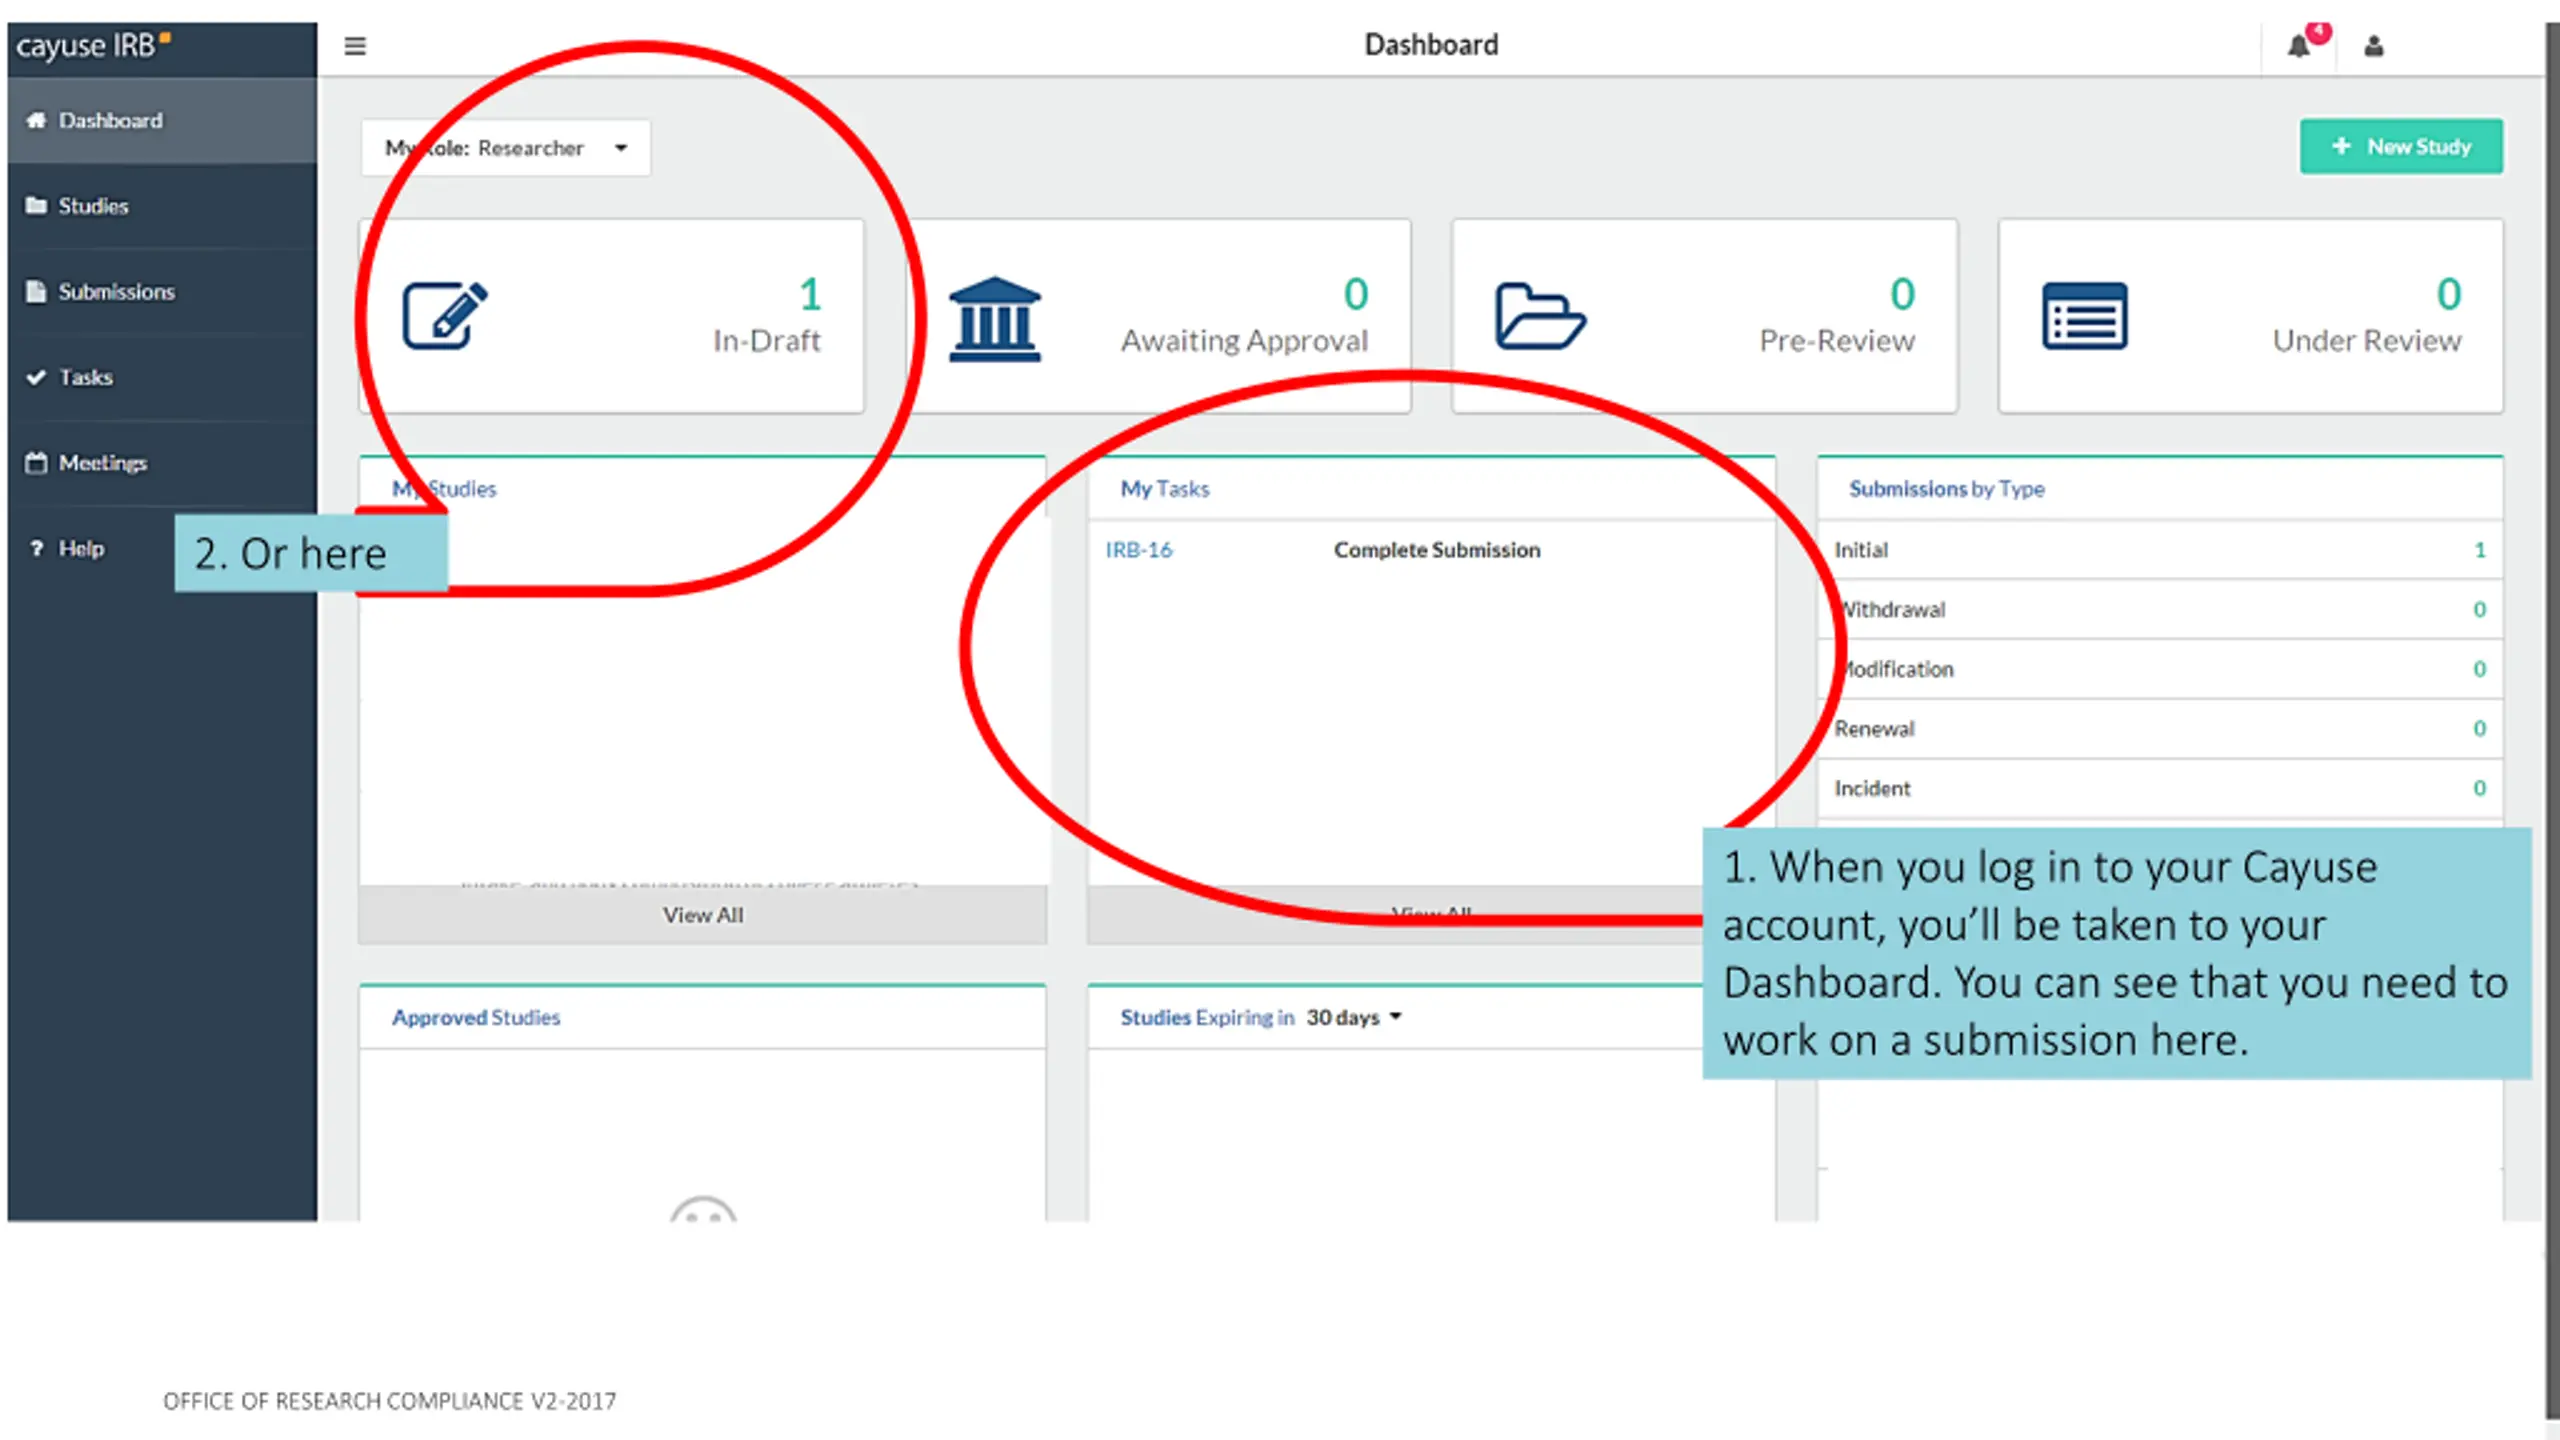The image size is (2560, 1440).
Task: Select the Incident submissions row
Action: (x=2160, y=788)
